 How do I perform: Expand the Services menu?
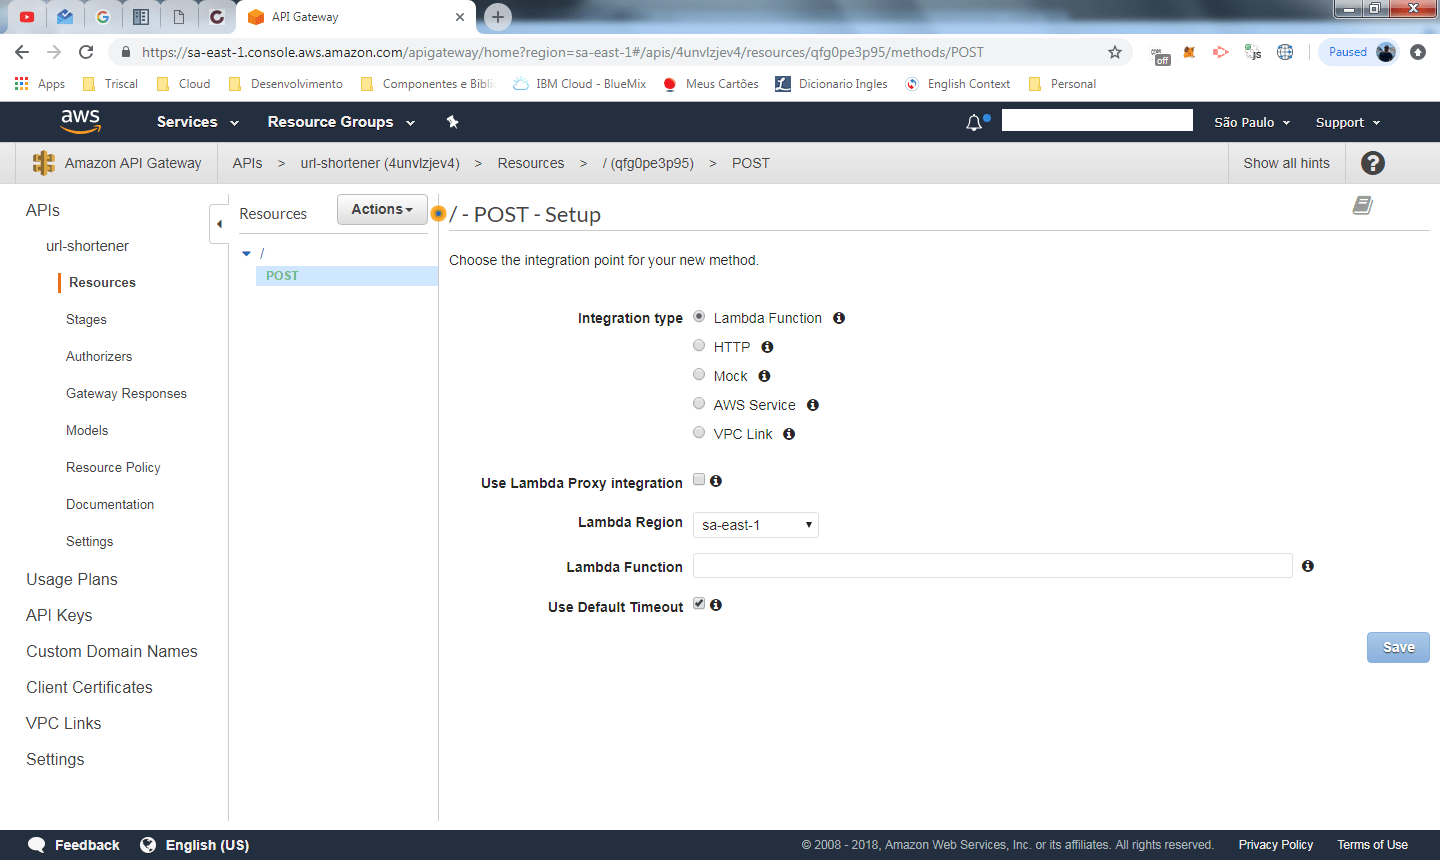198,122
